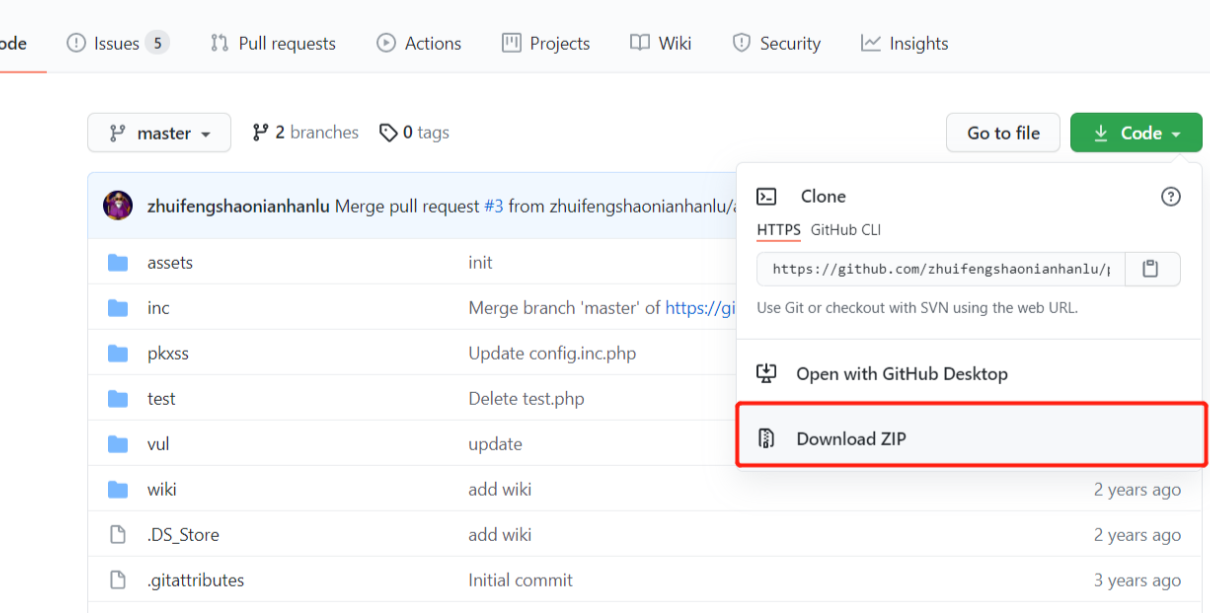Open the assets folder
The width and height of the screenshot is (1210, 613).
[x=170, y=263]
